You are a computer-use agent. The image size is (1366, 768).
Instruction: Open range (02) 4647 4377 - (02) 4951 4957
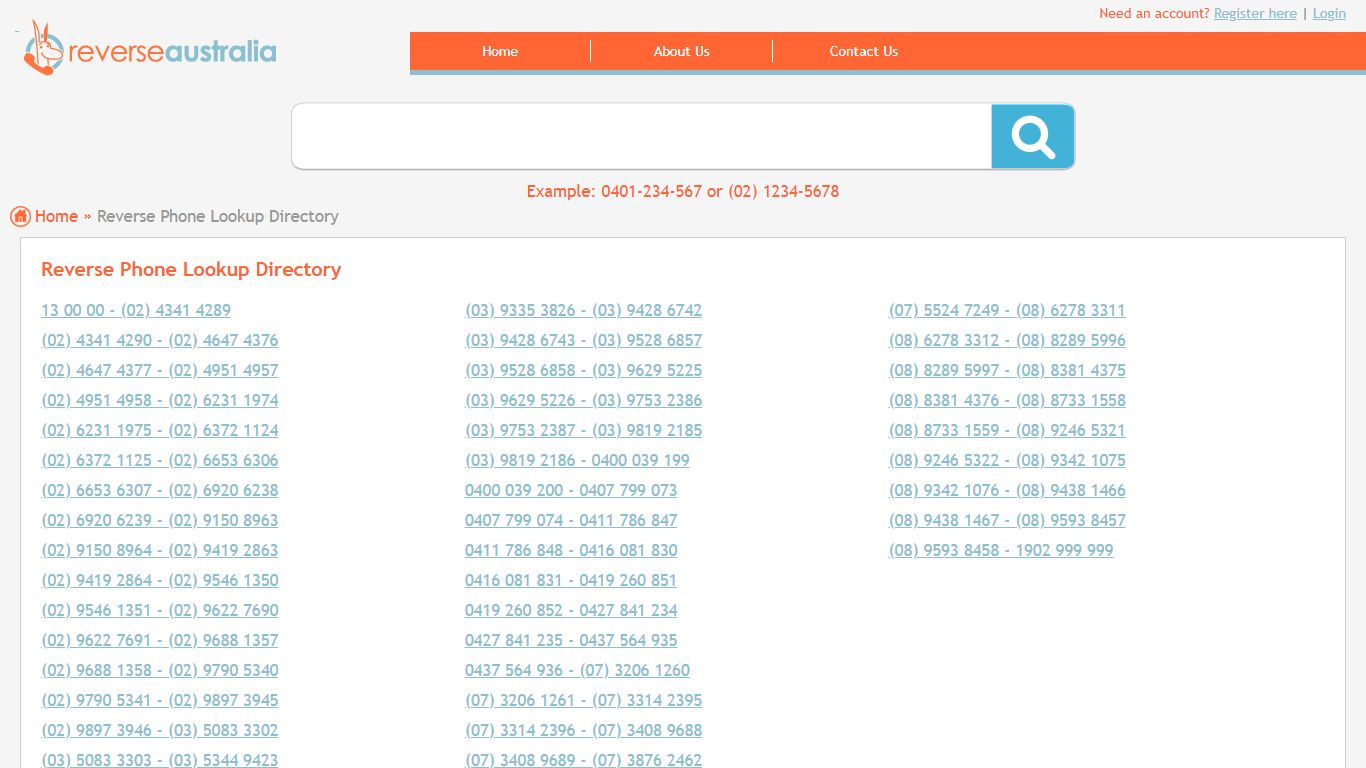coord(160,370)
